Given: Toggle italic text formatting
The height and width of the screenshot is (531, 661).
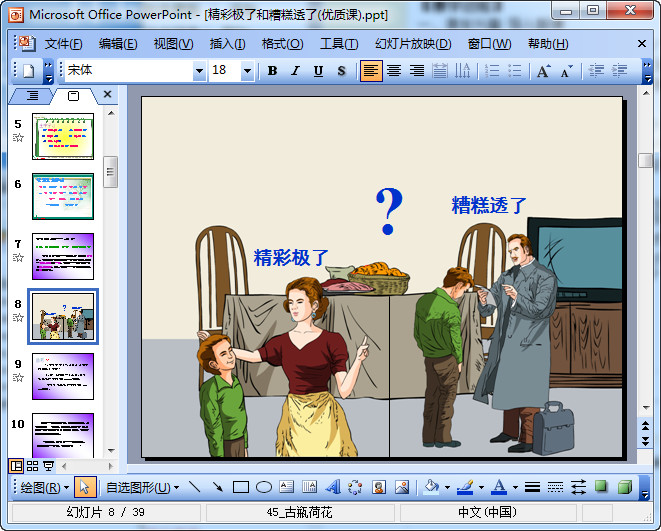Looking at the screenshot, I should (x=295, y=71).
